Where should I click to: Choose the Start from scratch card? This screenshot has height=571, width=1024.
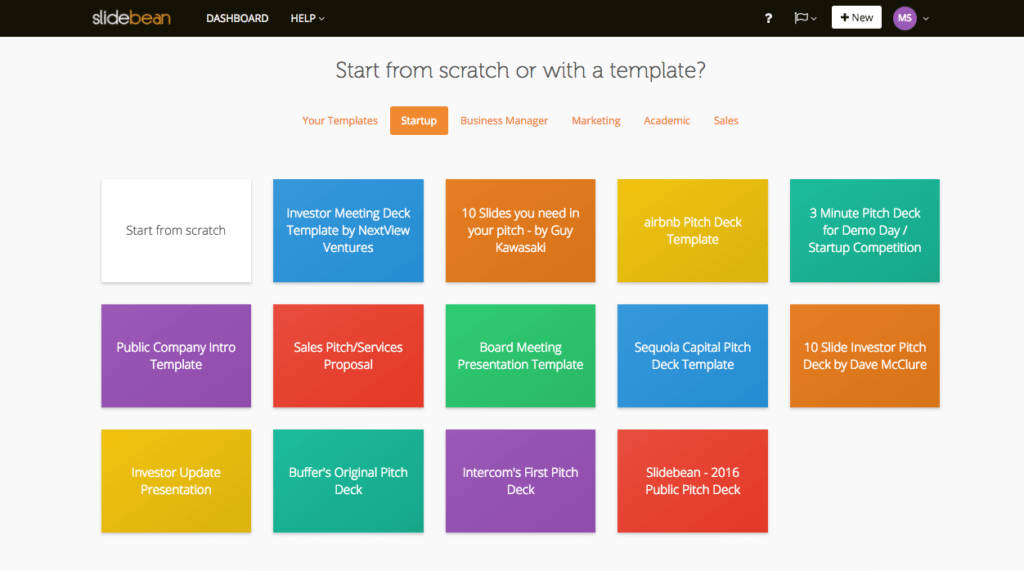click(x=176, y=231)
